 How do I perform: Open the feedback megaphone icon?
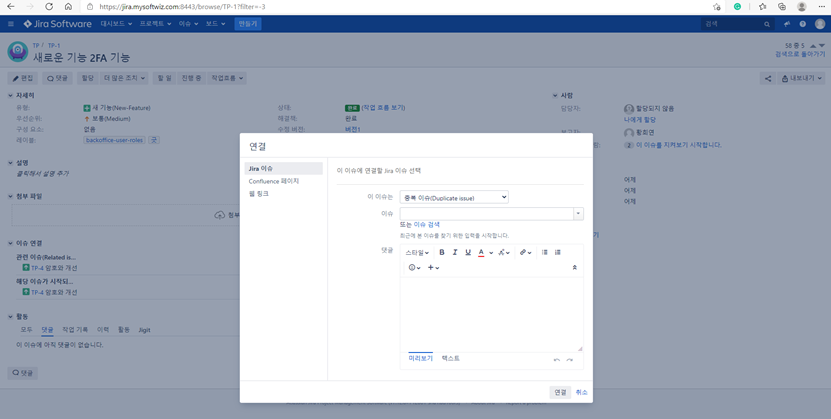click(788, 24)
